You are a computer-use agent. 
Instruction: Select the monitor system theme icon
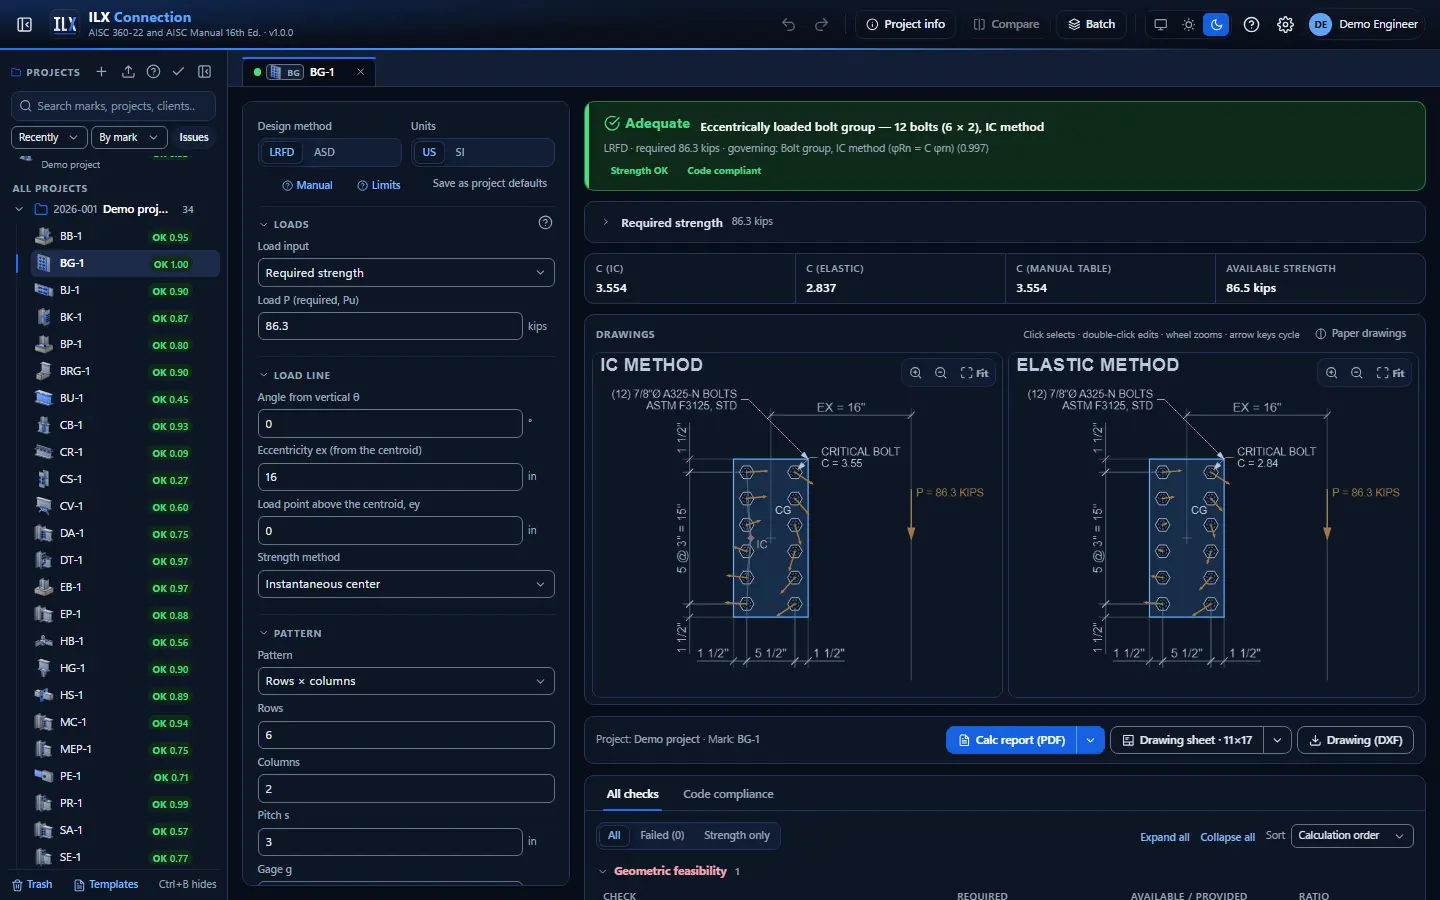[1160, 24]
